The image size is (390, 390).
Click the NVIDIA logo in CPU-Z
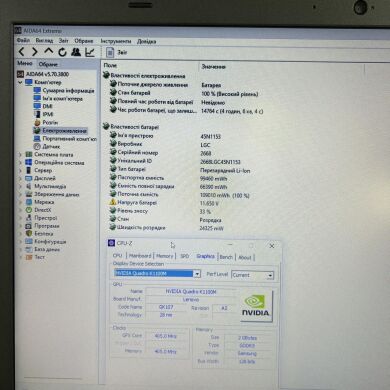[255, 306]
